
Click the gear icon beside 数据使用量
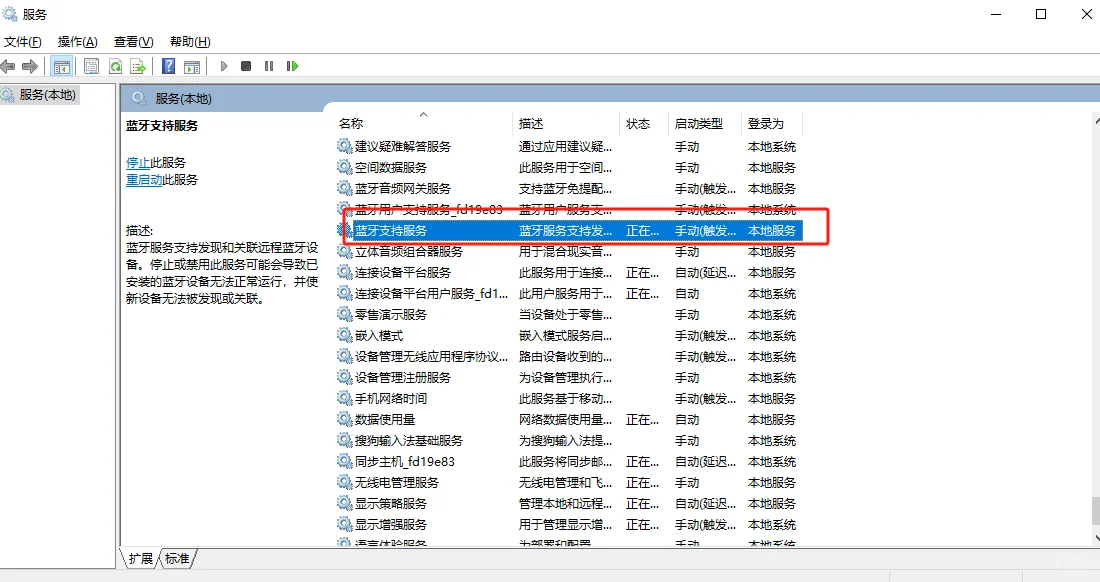point(344,419)
